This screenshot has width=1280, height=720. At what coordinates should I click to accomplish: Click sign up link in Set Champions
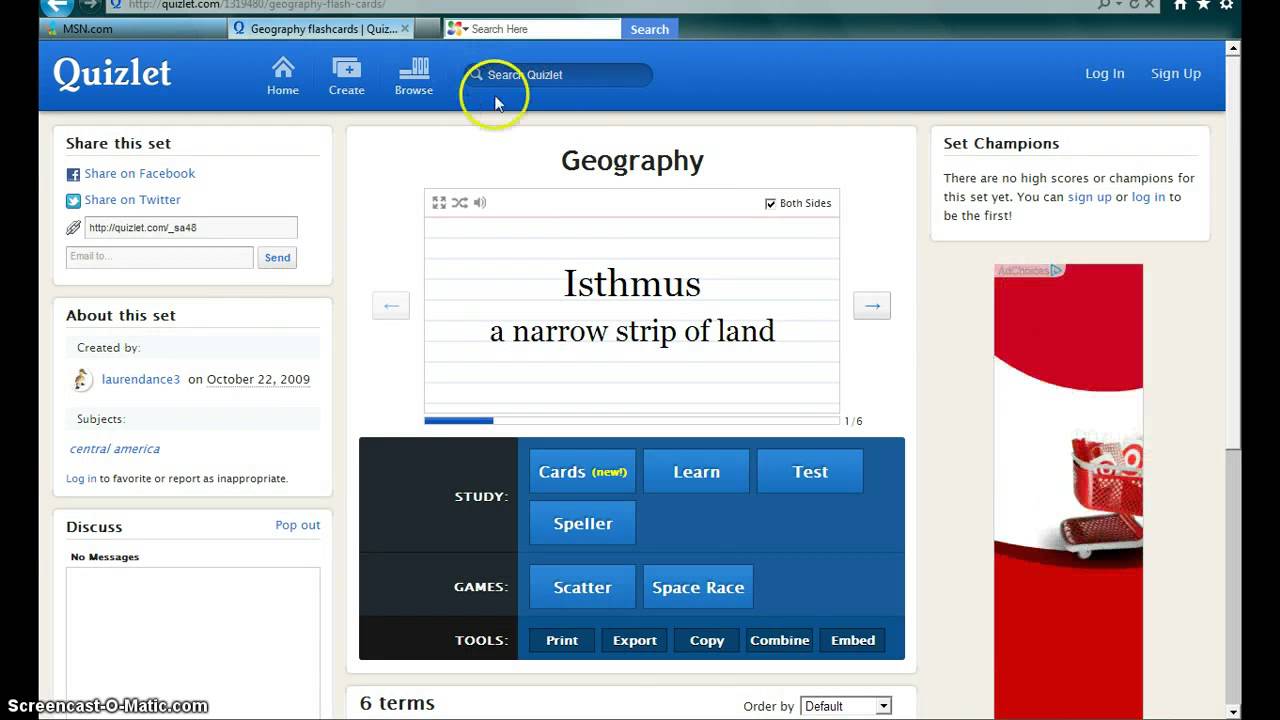pos(1090,197)
